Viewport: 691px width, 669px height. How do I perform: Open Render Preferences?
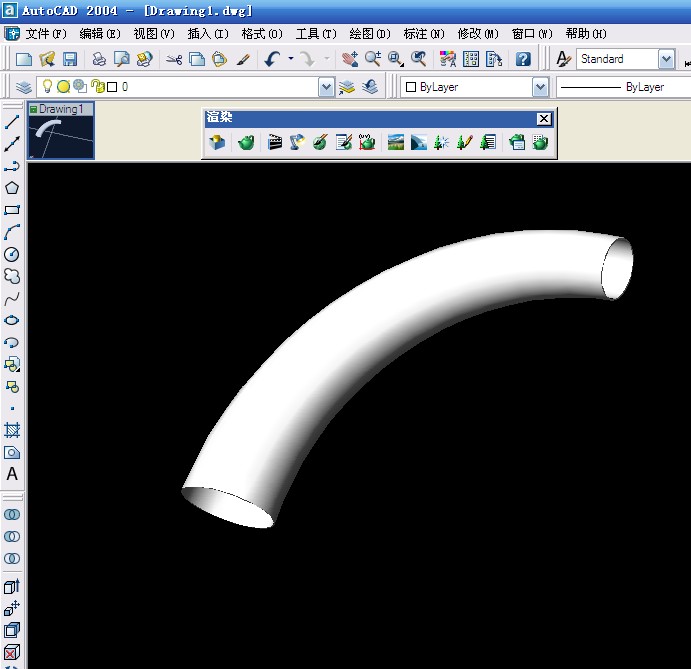[x=517, y=142]
